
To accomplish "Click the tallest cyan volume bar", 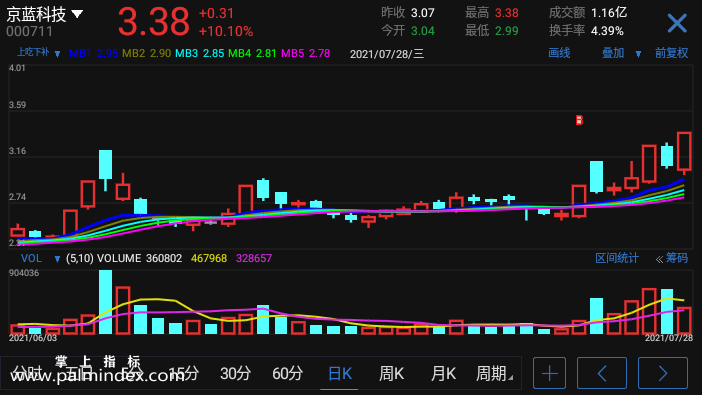I will [105, 302].
